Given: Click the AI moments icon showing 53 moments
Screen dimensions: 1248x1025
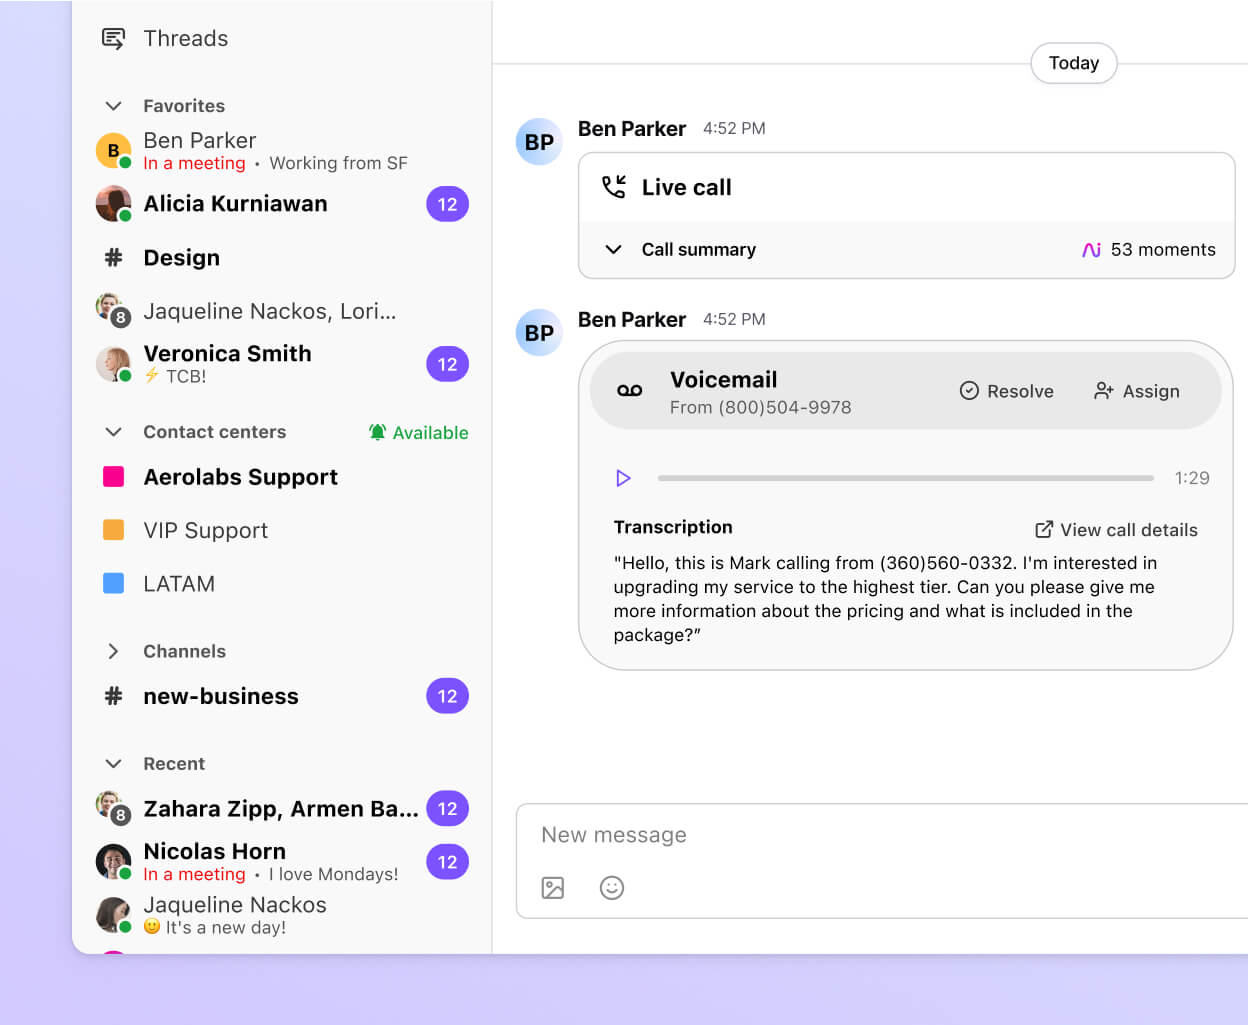Looking at the screenshot, I should (1091, 249).
